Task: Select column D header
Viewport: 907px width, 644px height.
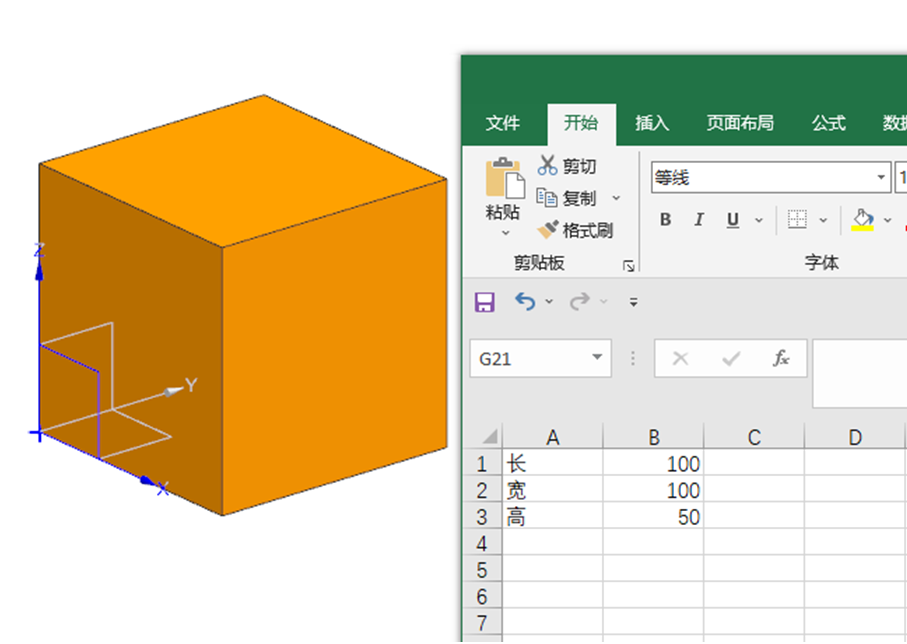Action: (x=854, y=437)
